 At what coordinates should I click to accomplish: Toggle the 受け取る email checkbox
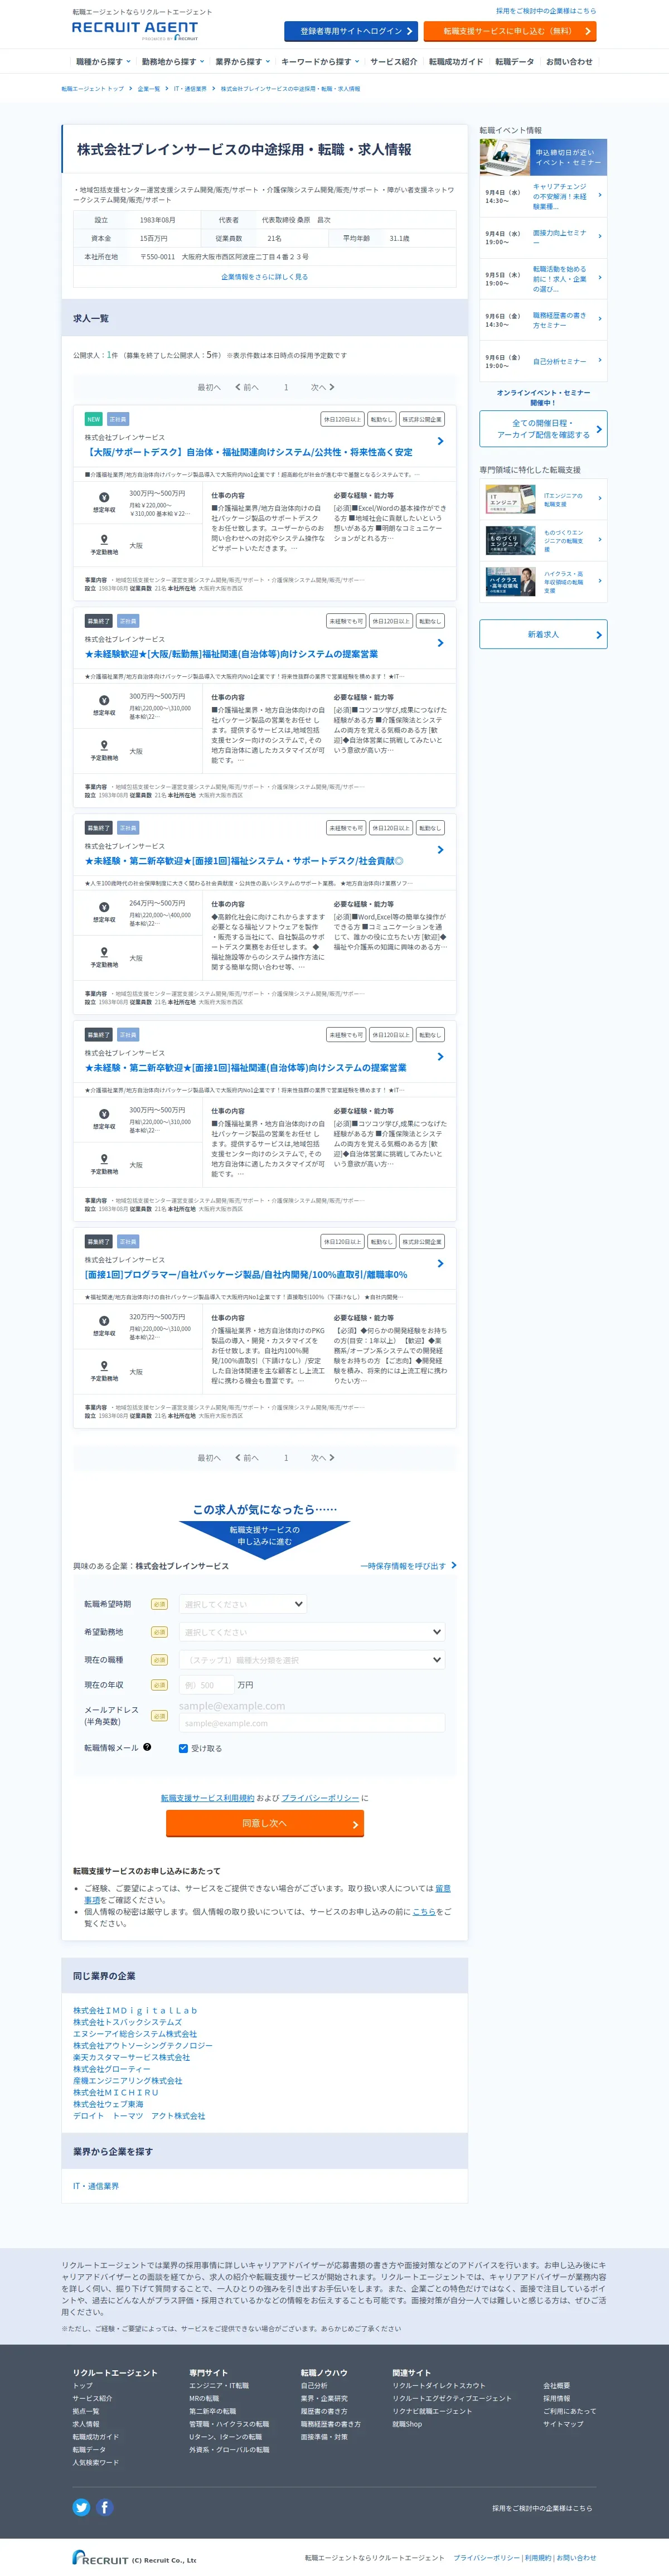pos(183,1748)
